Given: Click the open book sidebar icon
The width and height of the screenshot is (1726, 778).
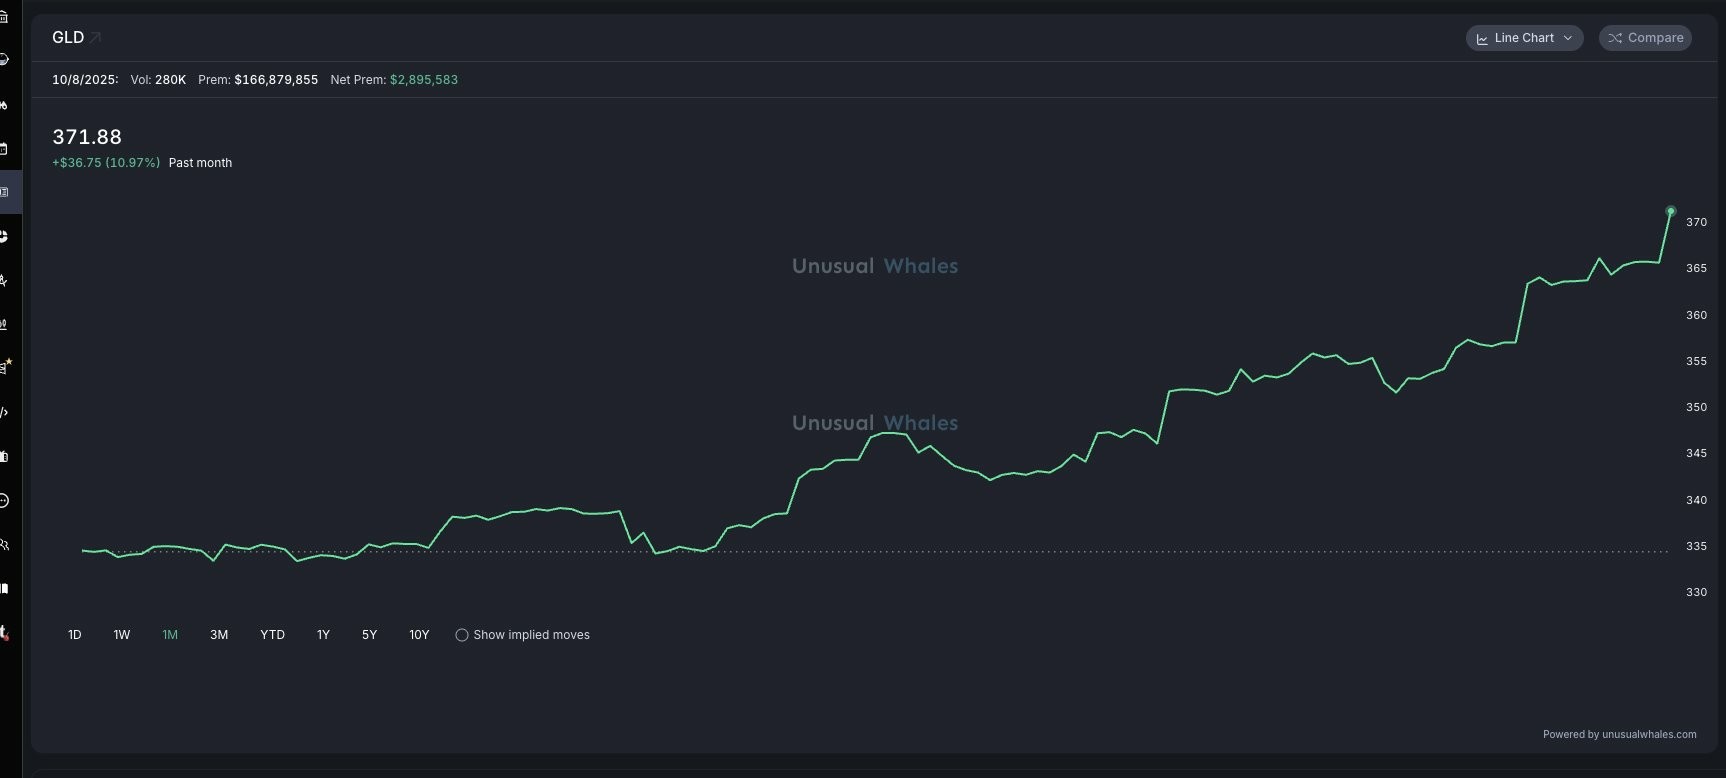Looking at the screenshot, I should tap(4, 588).
